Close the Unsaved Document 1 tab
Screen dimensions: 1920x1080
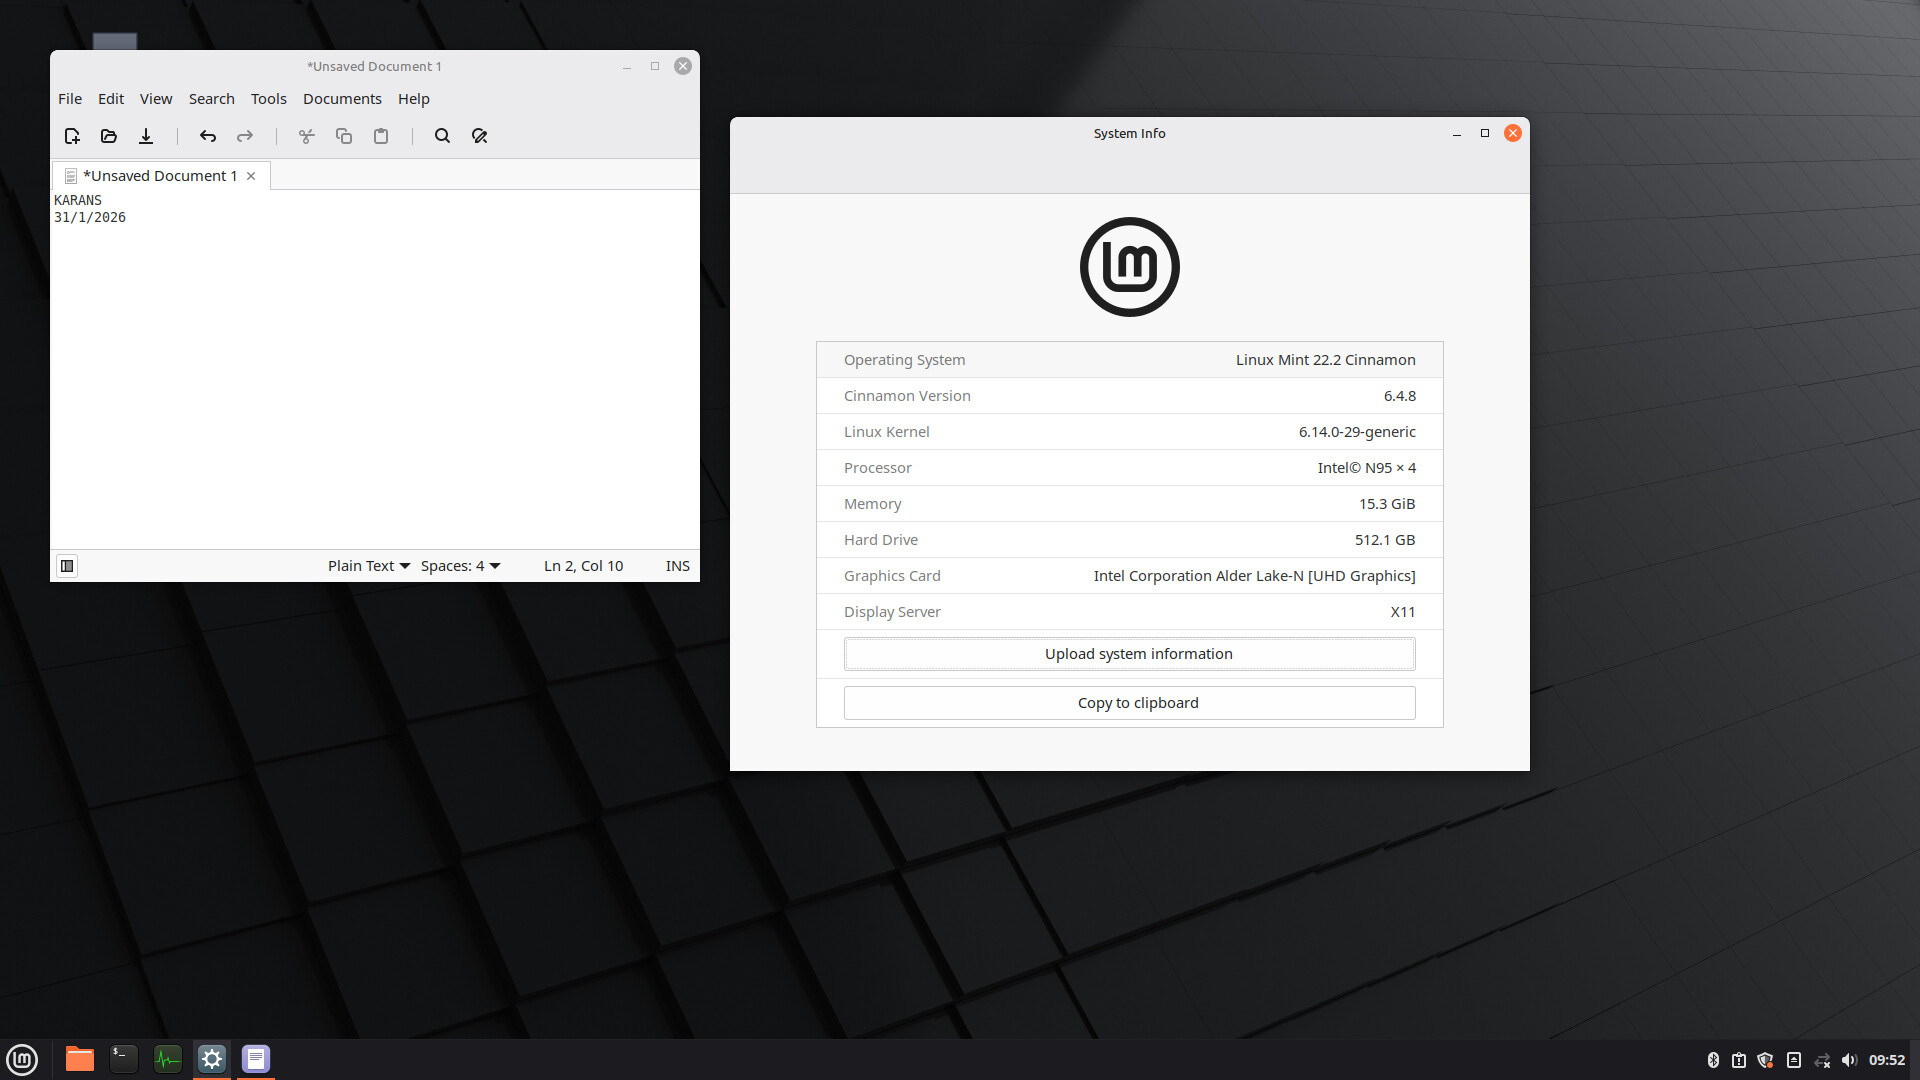coord(251,176)
